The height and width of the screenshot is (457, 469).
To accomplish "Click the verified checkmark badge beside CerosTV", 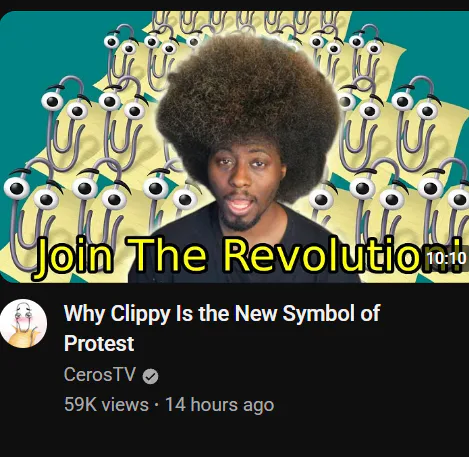I will [150, 376].
